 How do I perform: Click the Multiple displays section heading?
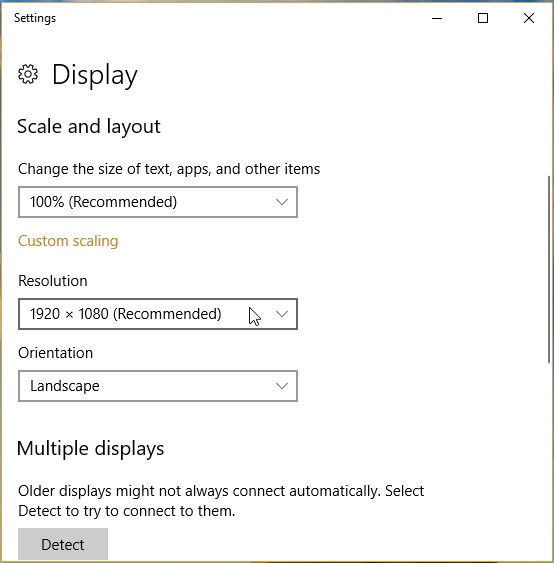(90, 448)
